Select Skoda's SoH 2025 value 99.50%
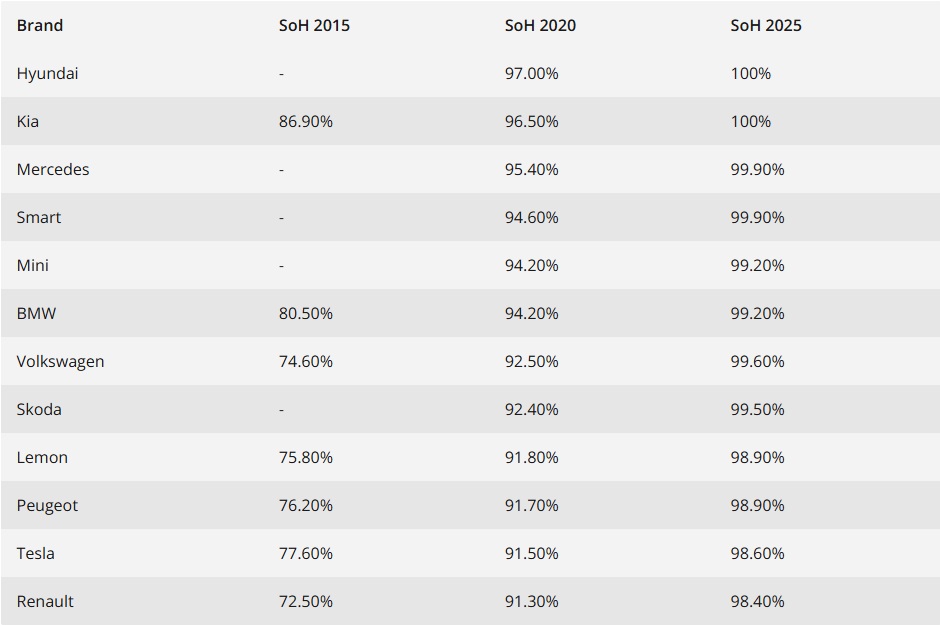The height and width of the screenshot is (625, 940). pyautogui.click(x=757, y=409)
